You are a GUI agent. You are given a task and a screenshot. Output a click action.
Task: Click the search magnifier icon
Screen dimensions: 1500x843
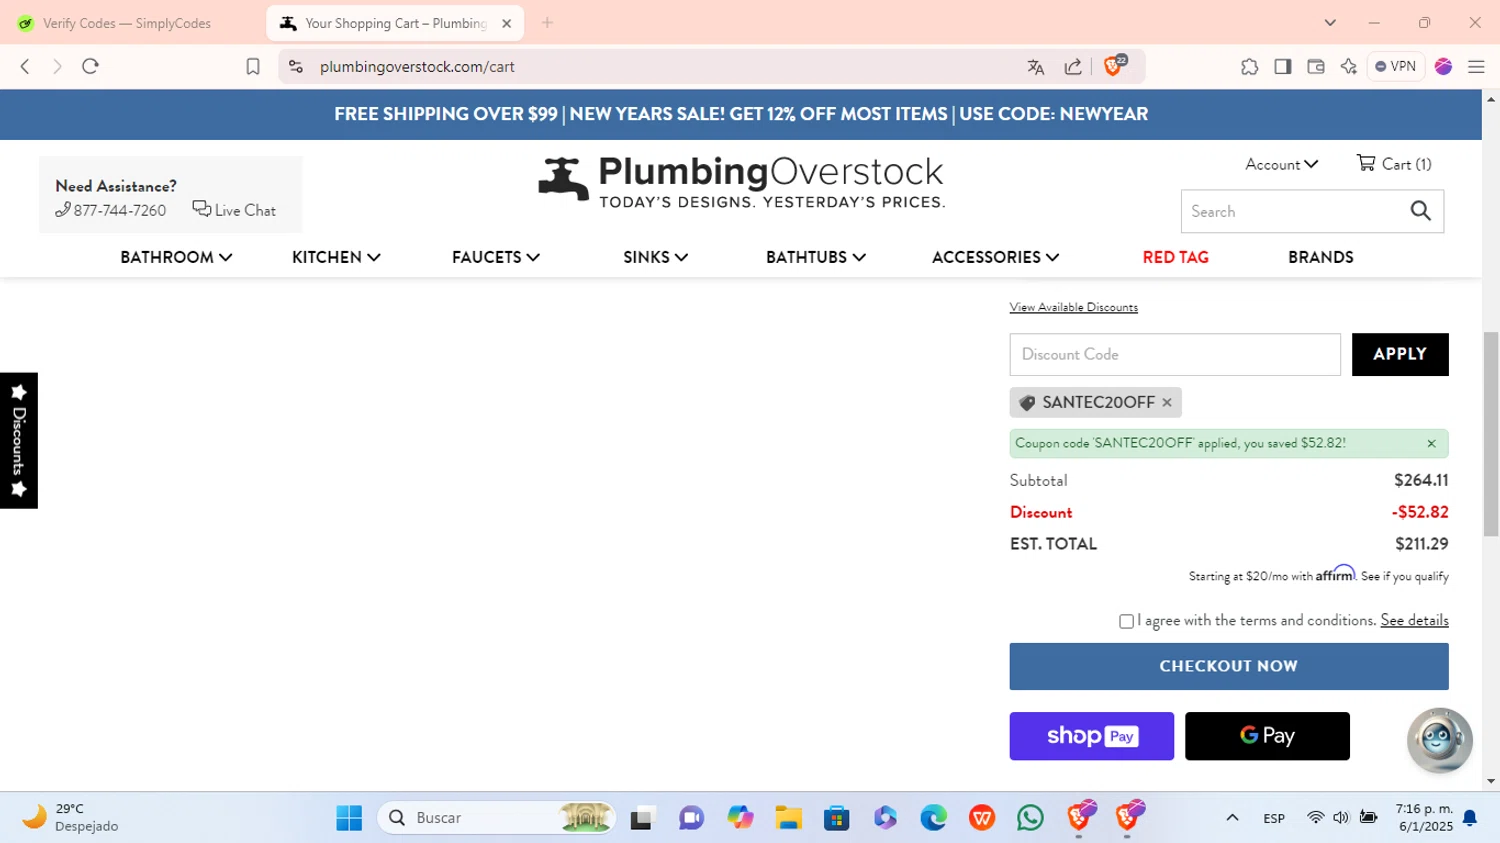tap(1421, 211)
